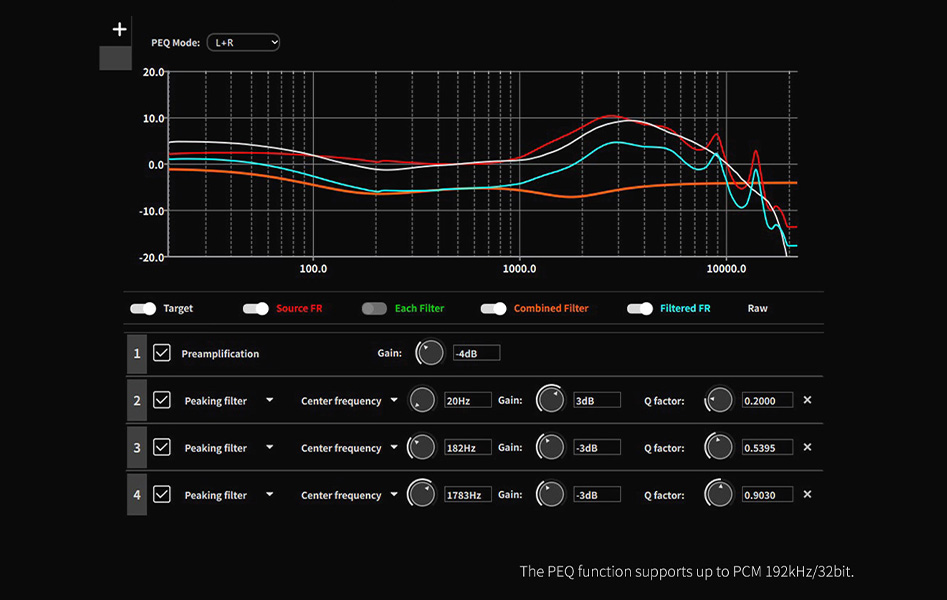Click the gain knob on filter row 3

[549, 446]
